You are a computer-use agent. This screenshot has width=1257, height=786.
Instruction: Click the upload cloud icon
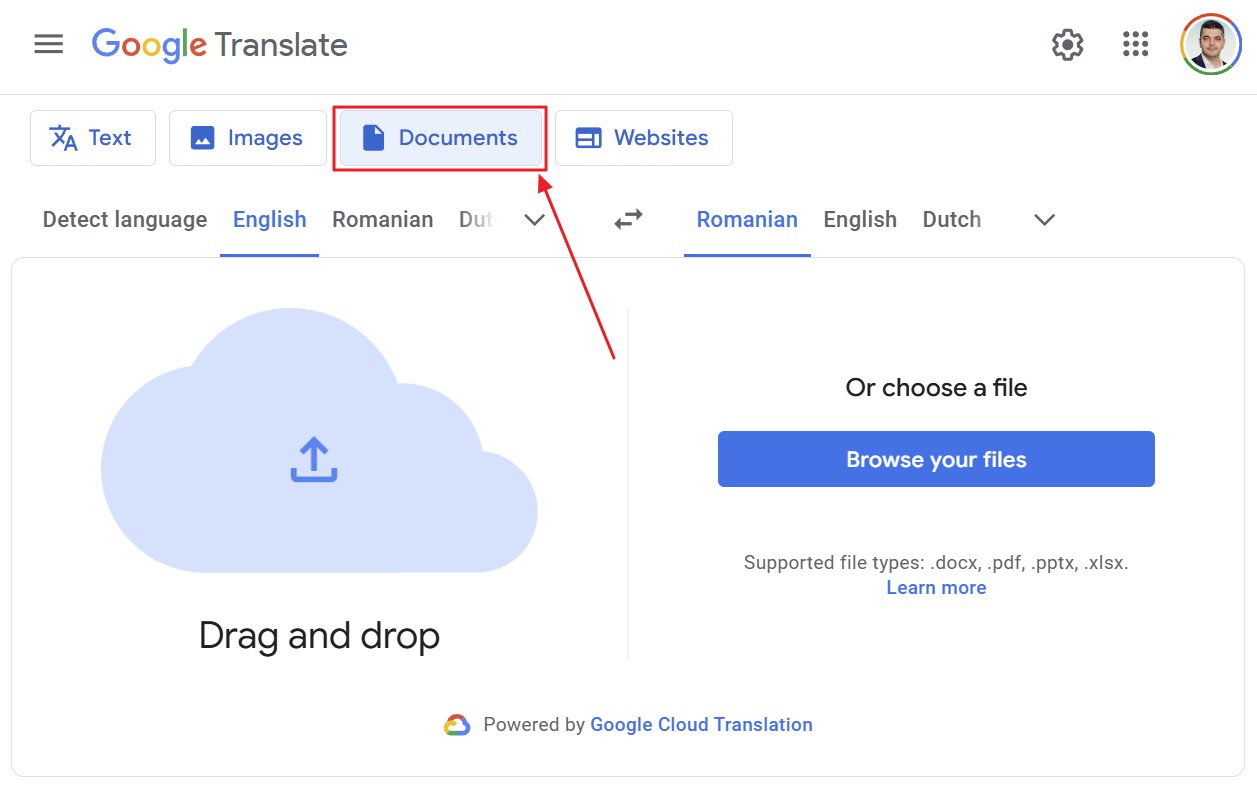coord(314,459)
